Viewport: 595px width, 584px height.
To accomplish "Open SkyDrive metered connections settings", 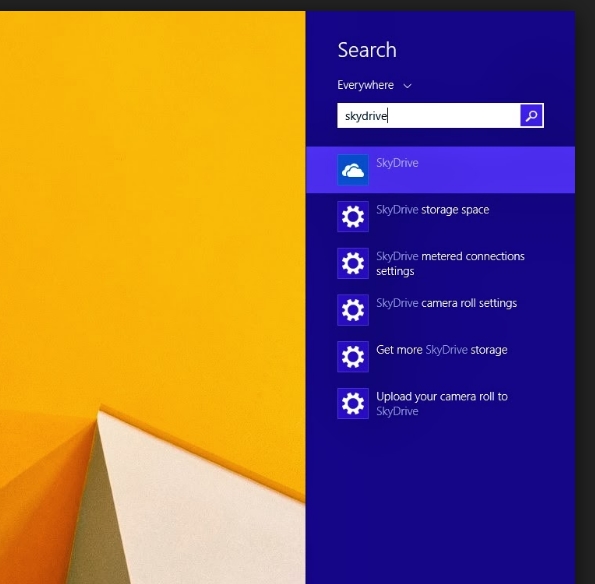I will pos(450,263).
